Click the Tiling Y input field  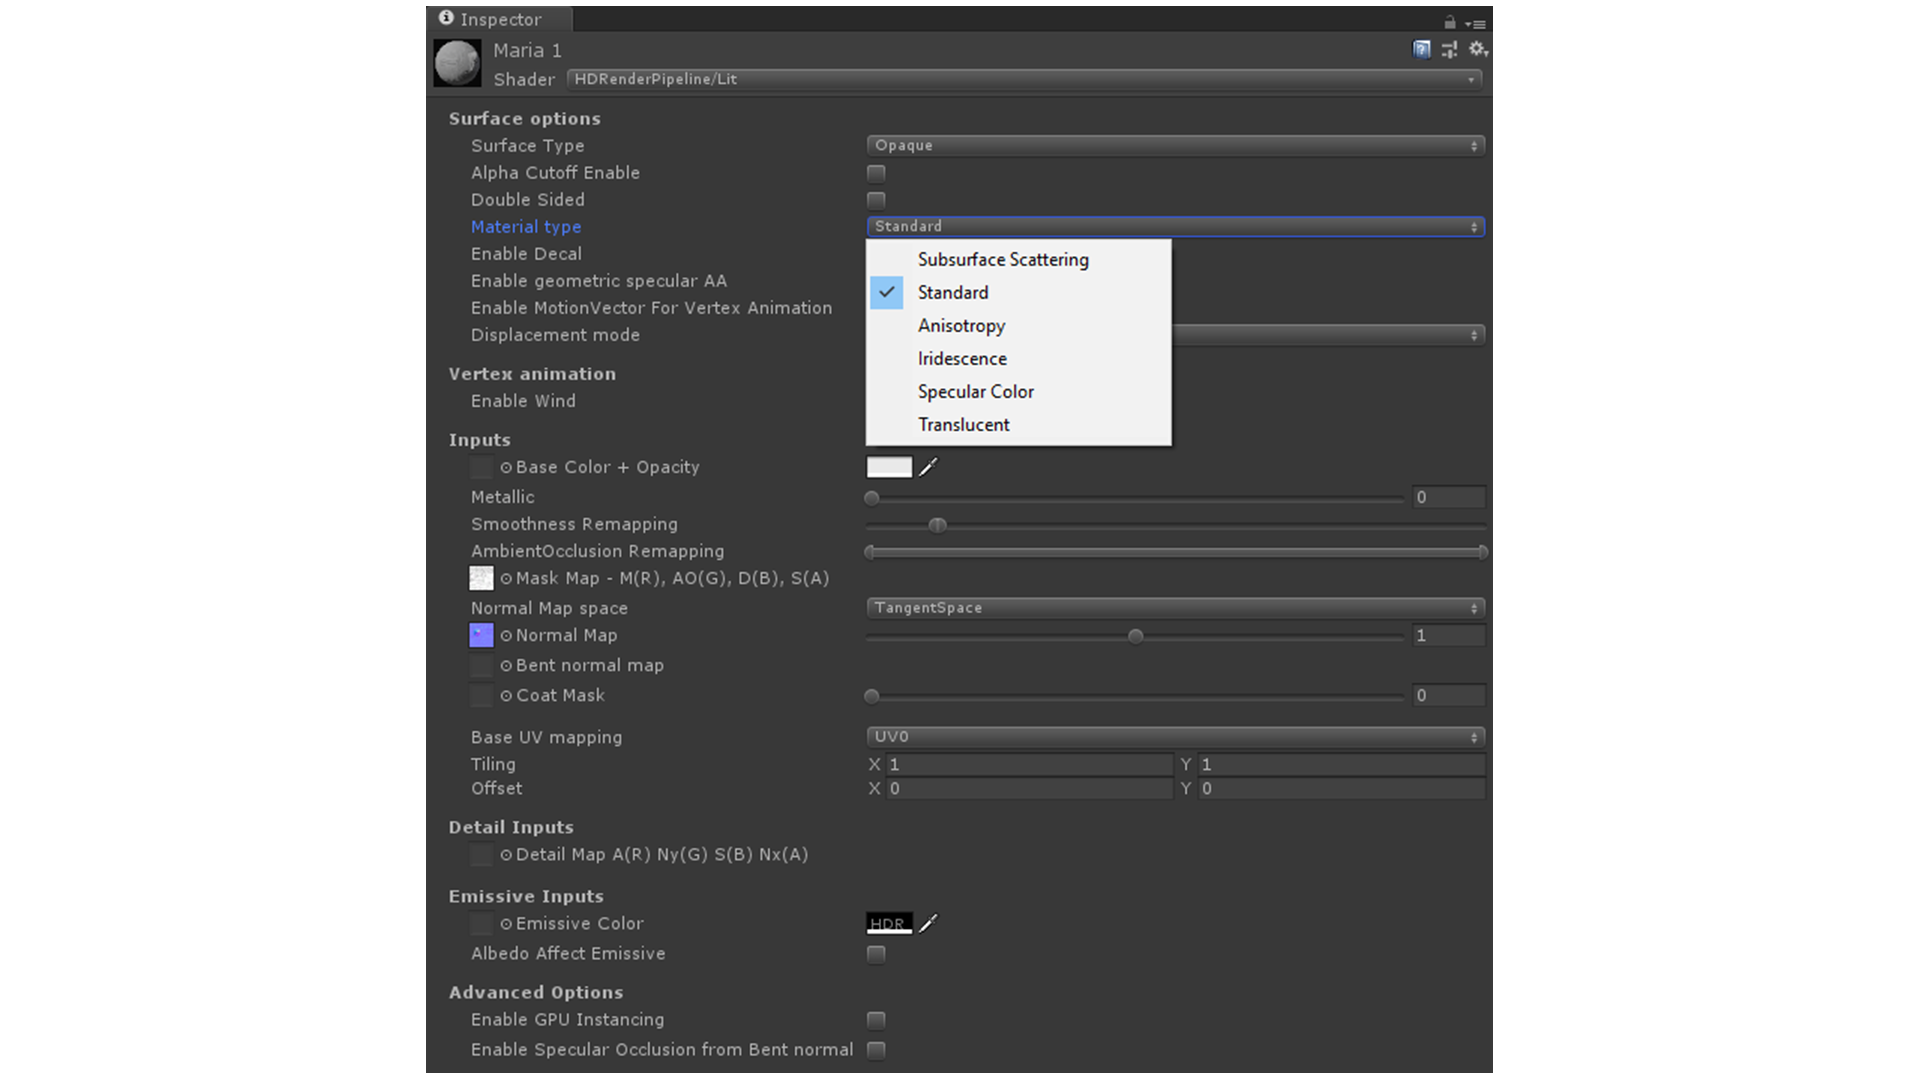[x=1342, y=764]
